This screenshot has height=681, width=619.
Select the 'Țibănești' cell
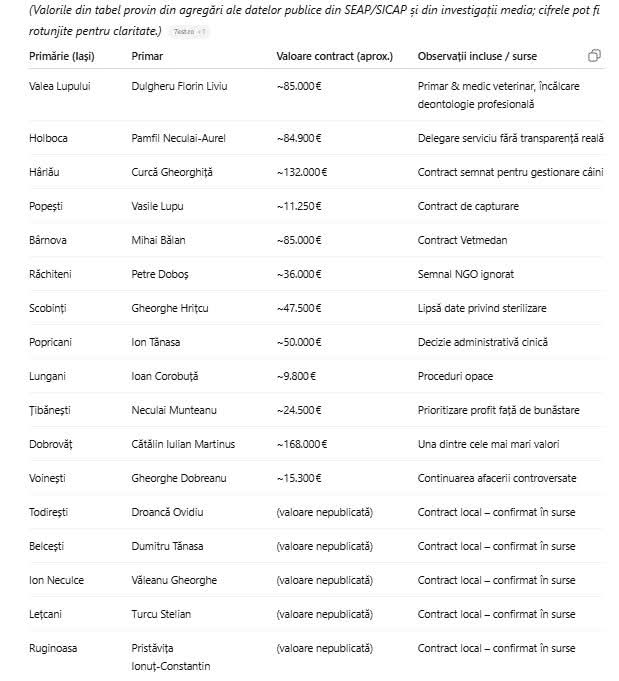(51, 410)
